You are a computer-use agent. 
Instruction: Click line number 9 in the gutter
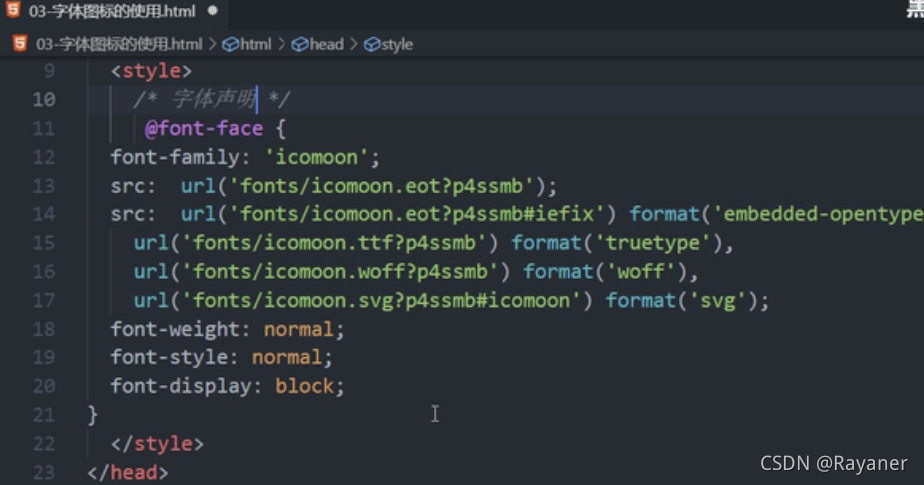[50, 71]
